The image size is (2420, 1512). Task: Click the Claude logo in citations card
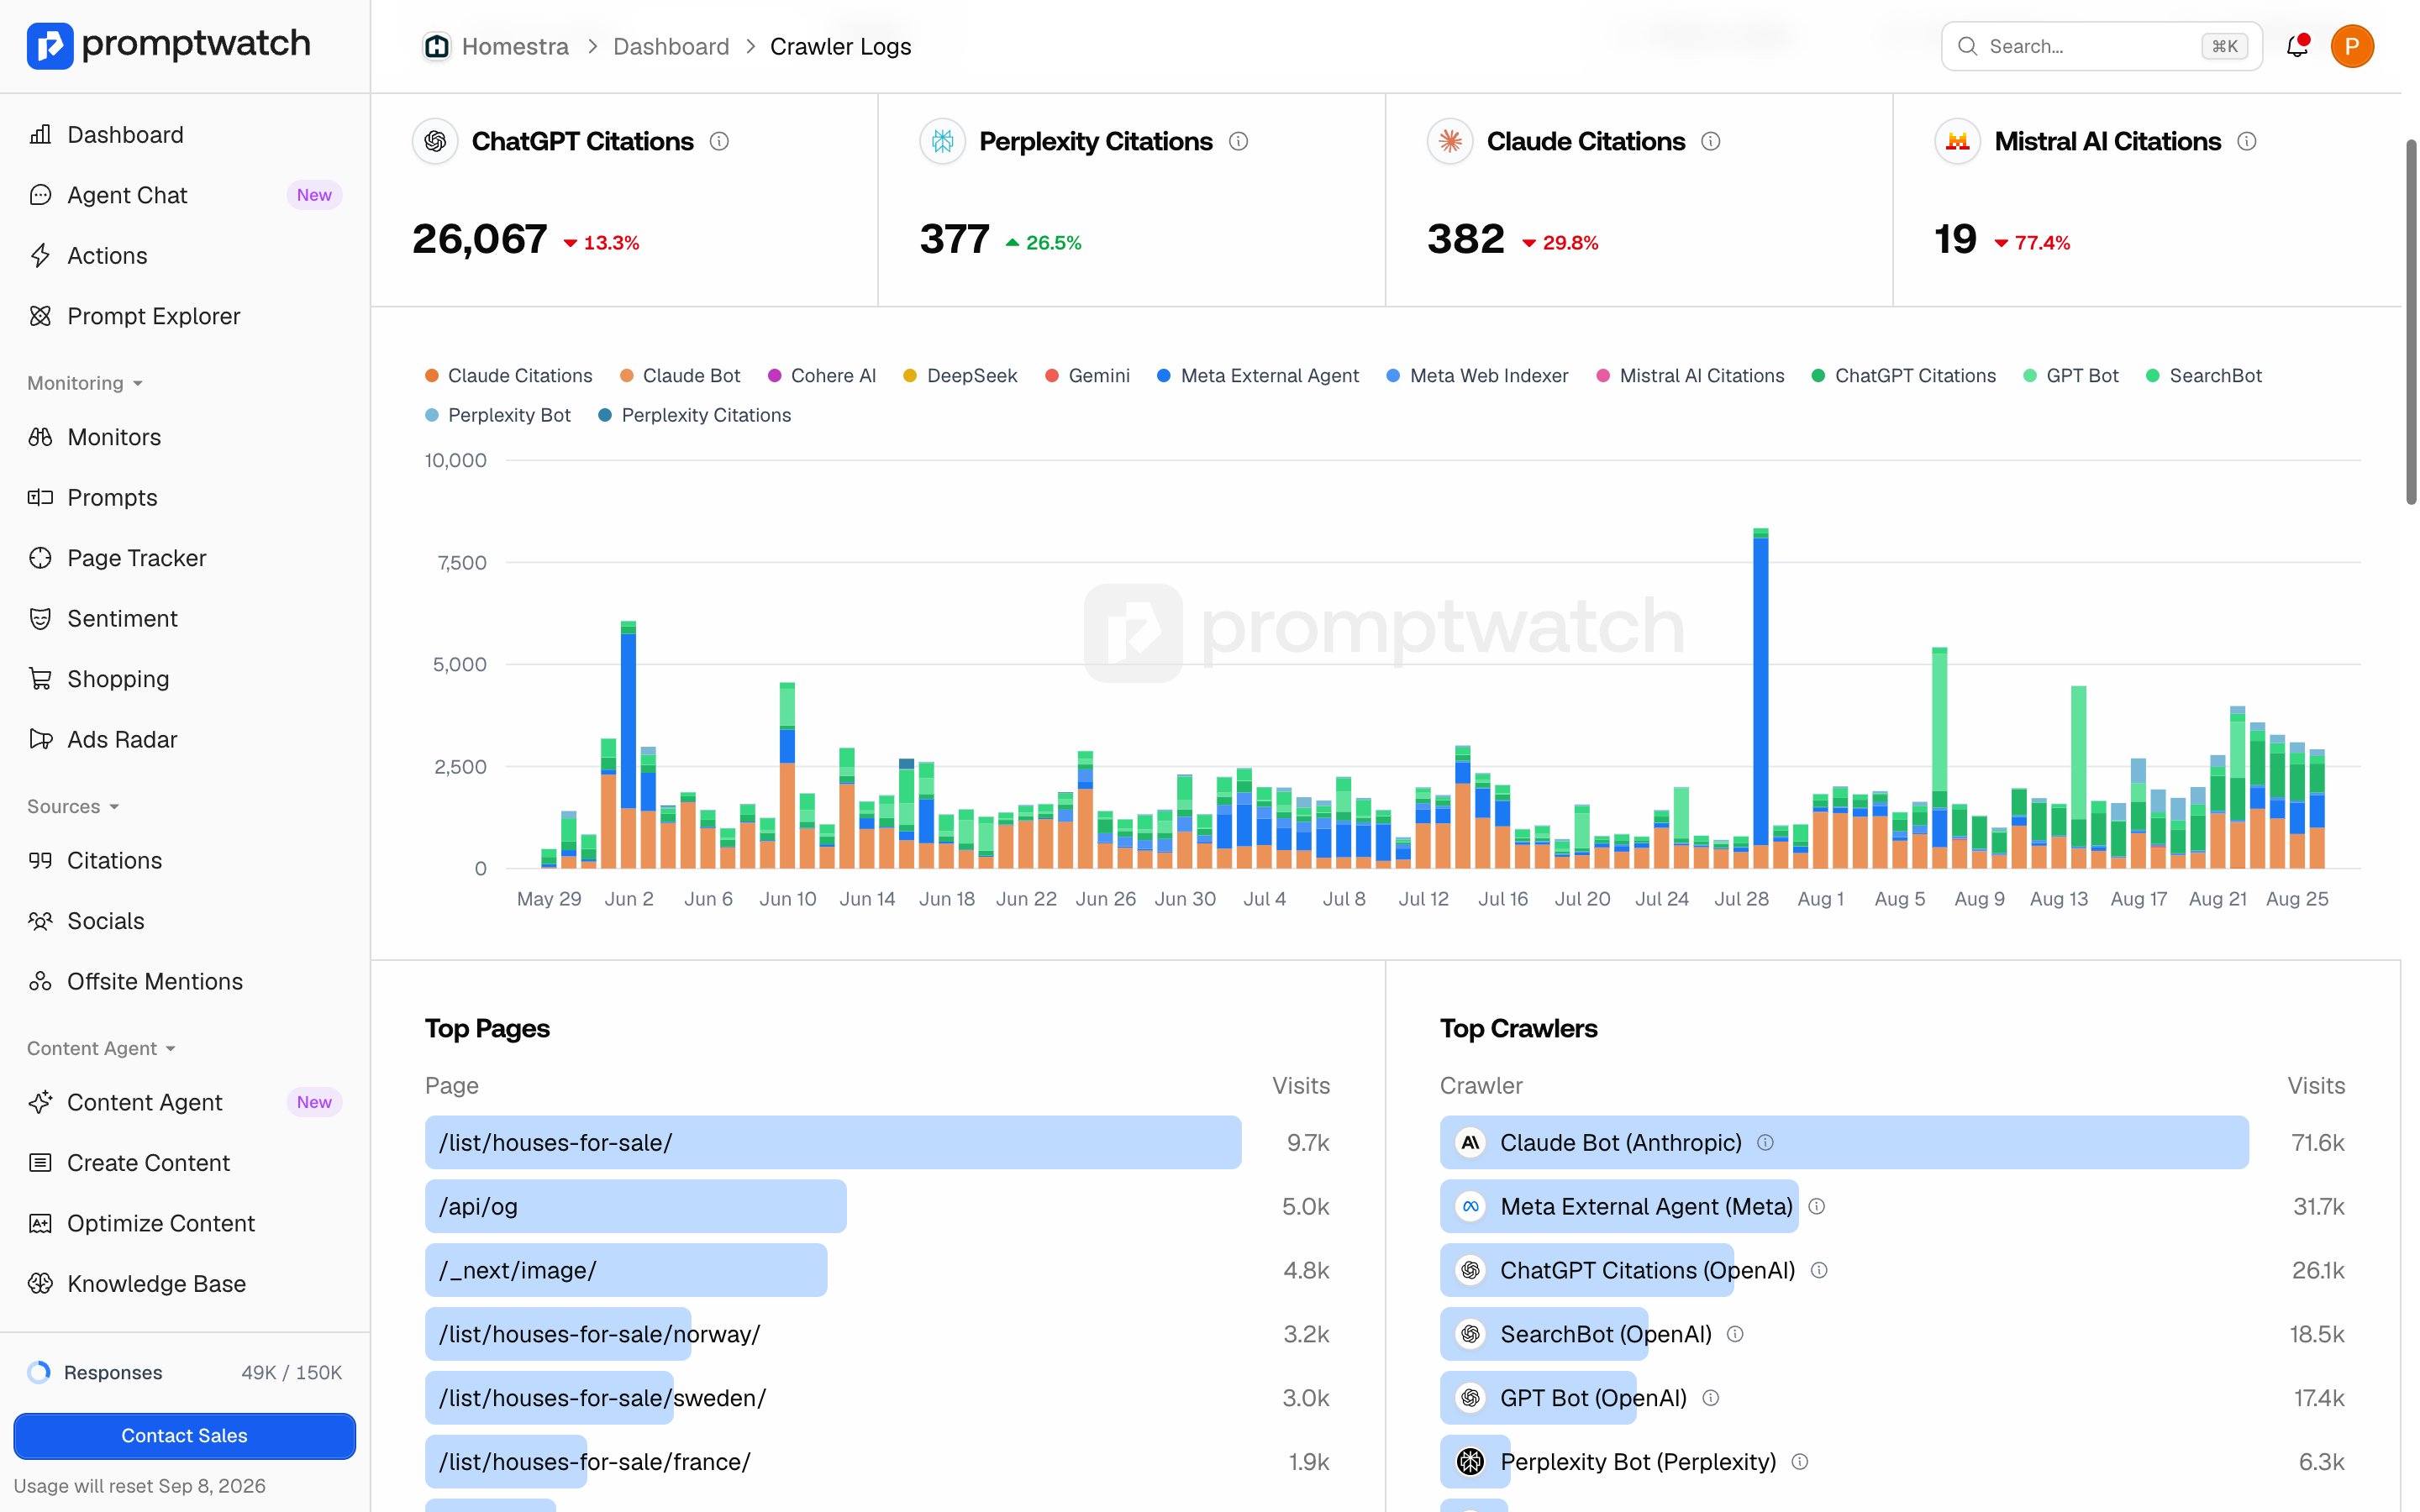click(1450, 141)
